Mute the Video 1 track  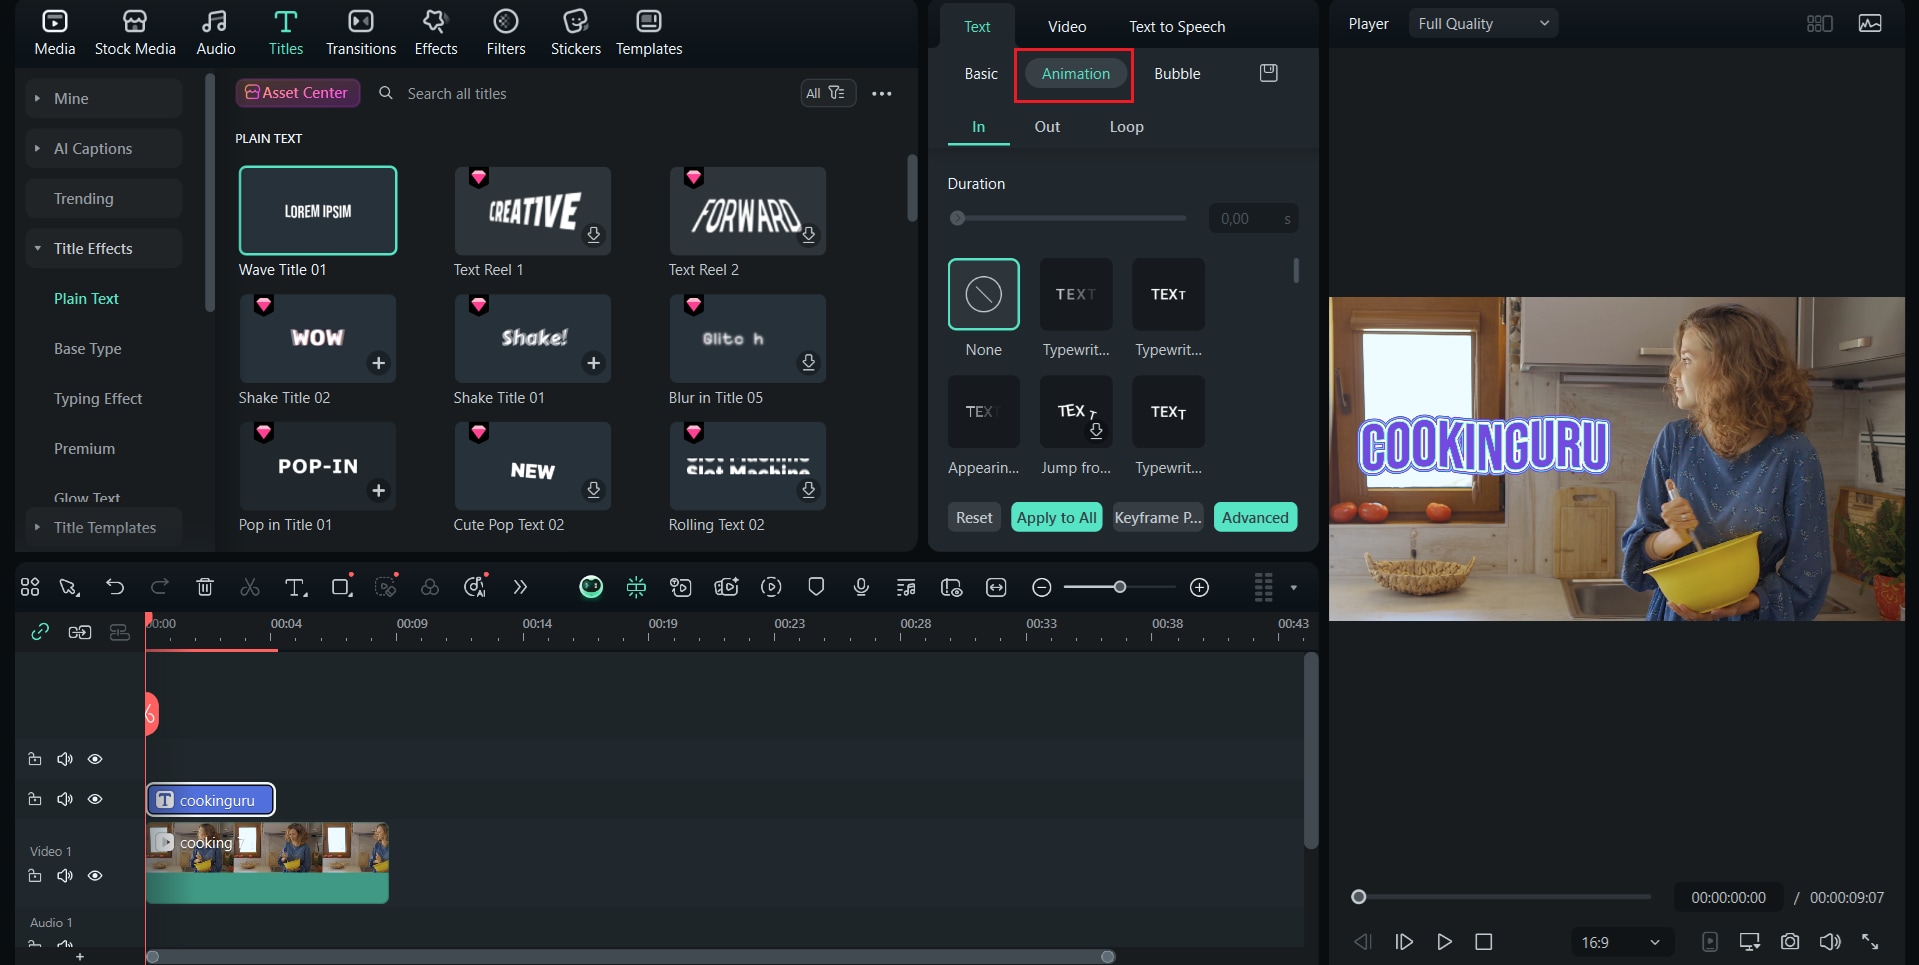(x=64, y=875)
